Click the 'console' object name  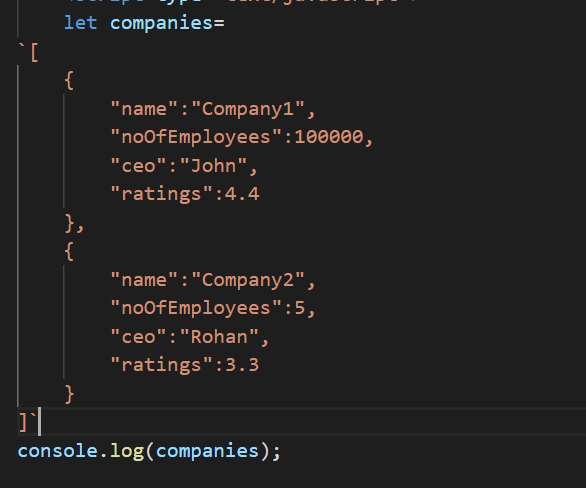(x=58, y=451)
